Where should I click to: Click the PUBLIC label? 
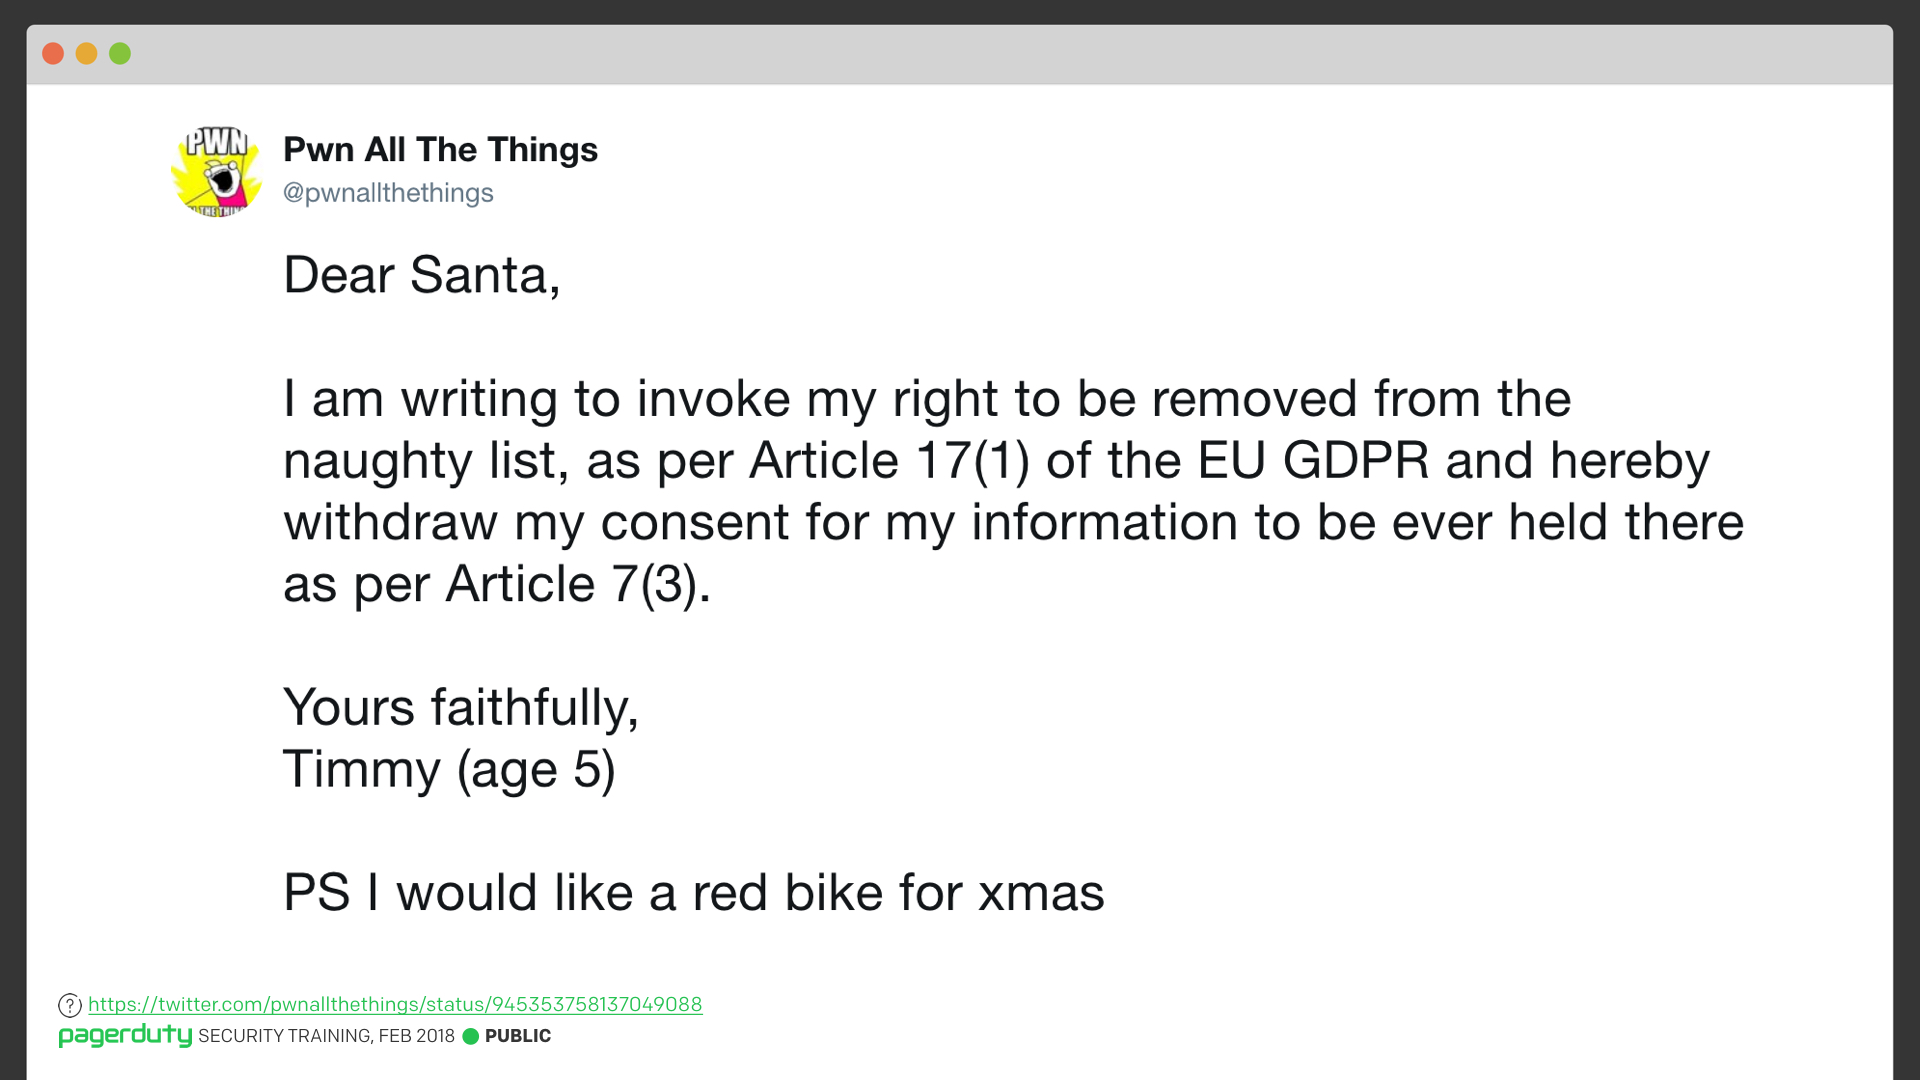[x=518, y=1036]
